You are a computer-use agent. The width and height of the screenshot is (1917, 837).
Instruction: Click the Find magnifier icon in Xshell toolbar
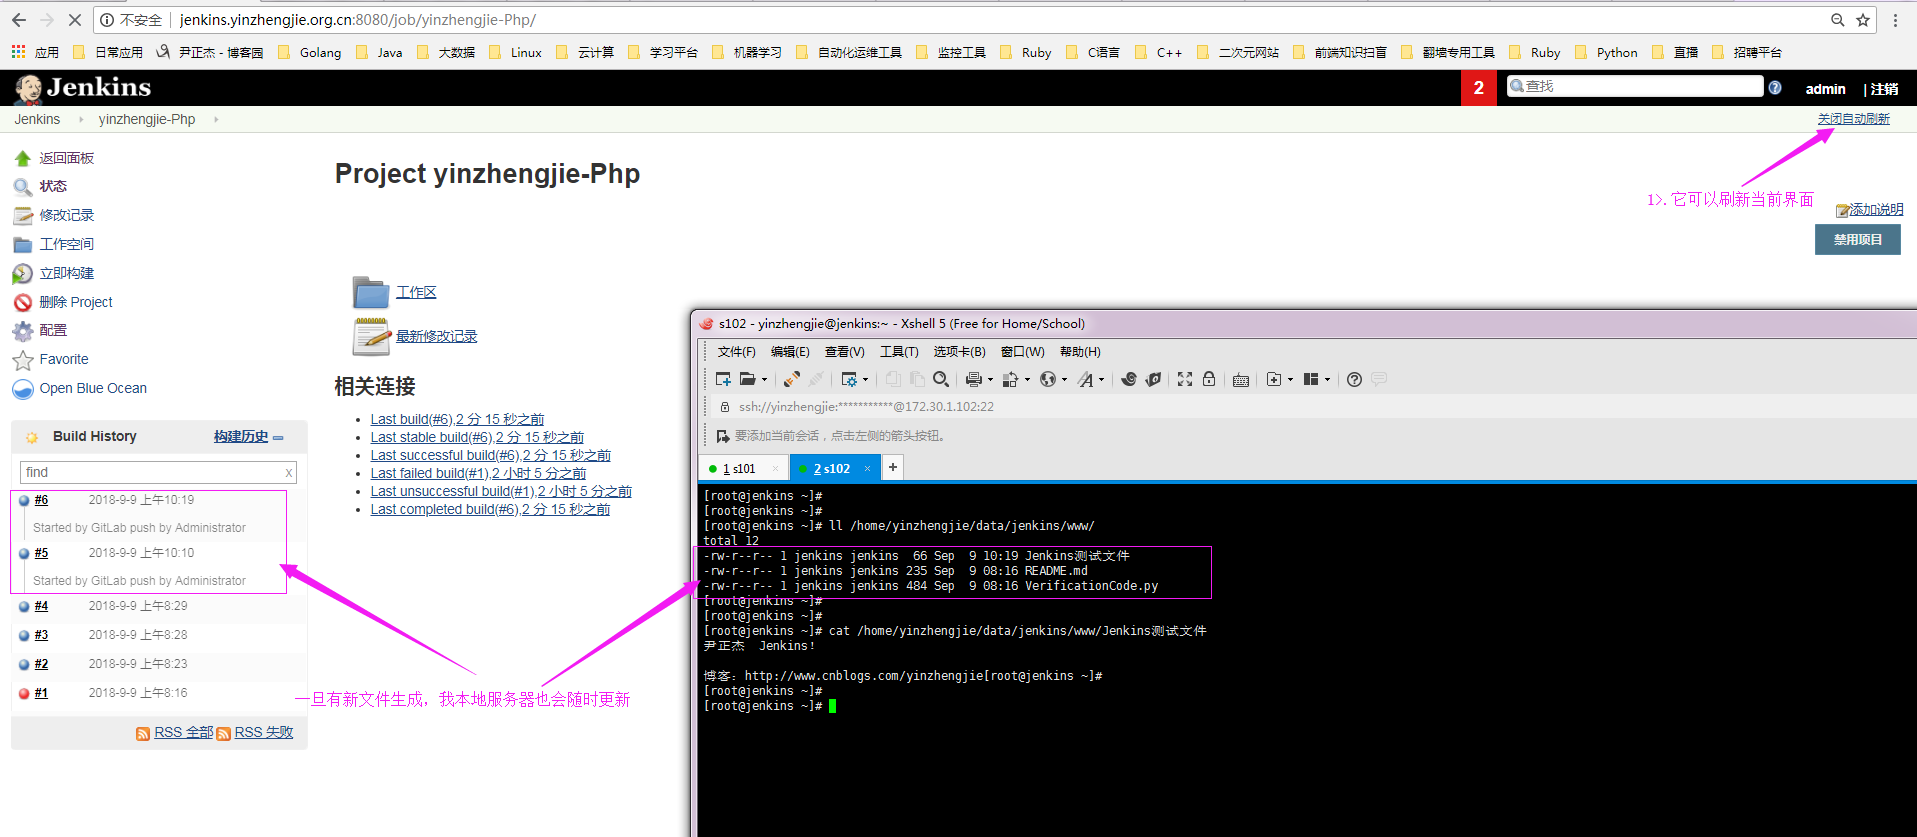(941, 379)
